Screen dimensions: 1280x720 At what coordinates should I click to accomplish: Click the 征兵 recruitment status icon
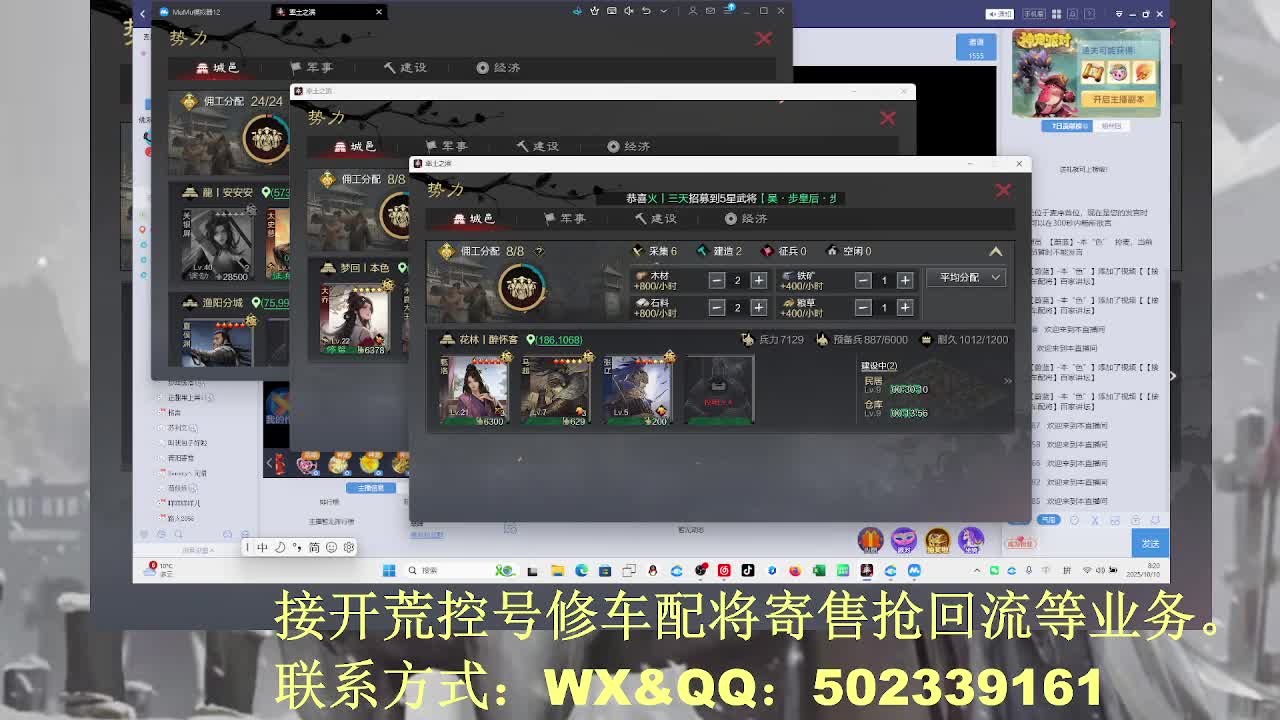pos(766,250)
